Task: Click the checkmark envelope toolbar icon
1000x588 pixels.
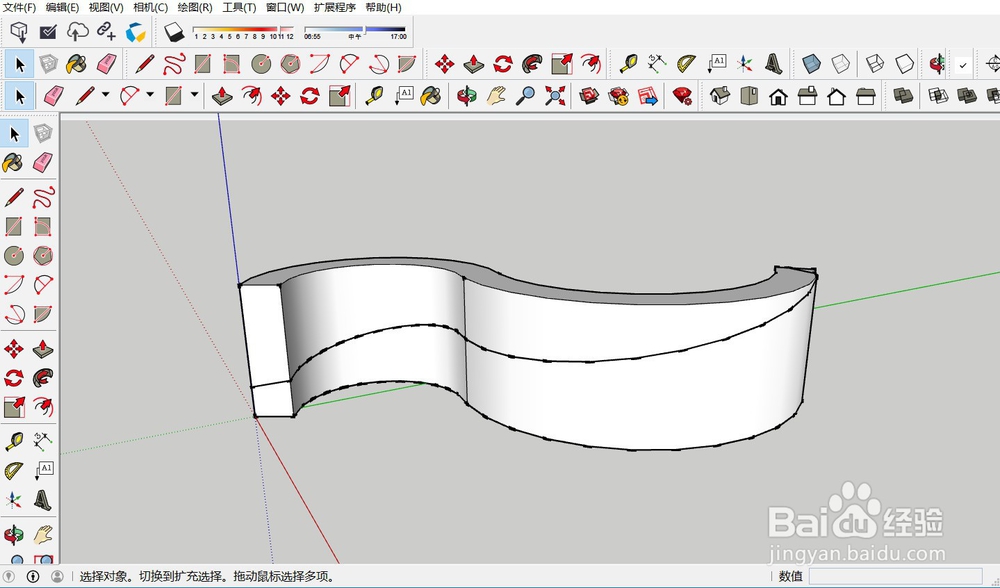Action: pyautogui.click(x=48, y=31)
